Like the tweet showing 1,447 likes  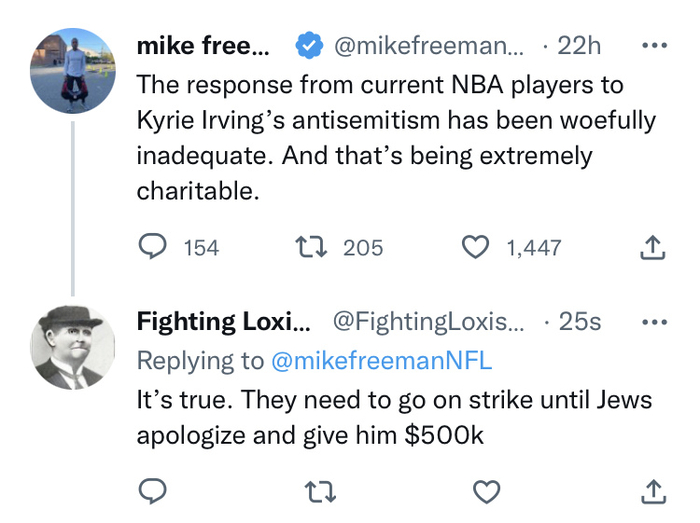476,247
